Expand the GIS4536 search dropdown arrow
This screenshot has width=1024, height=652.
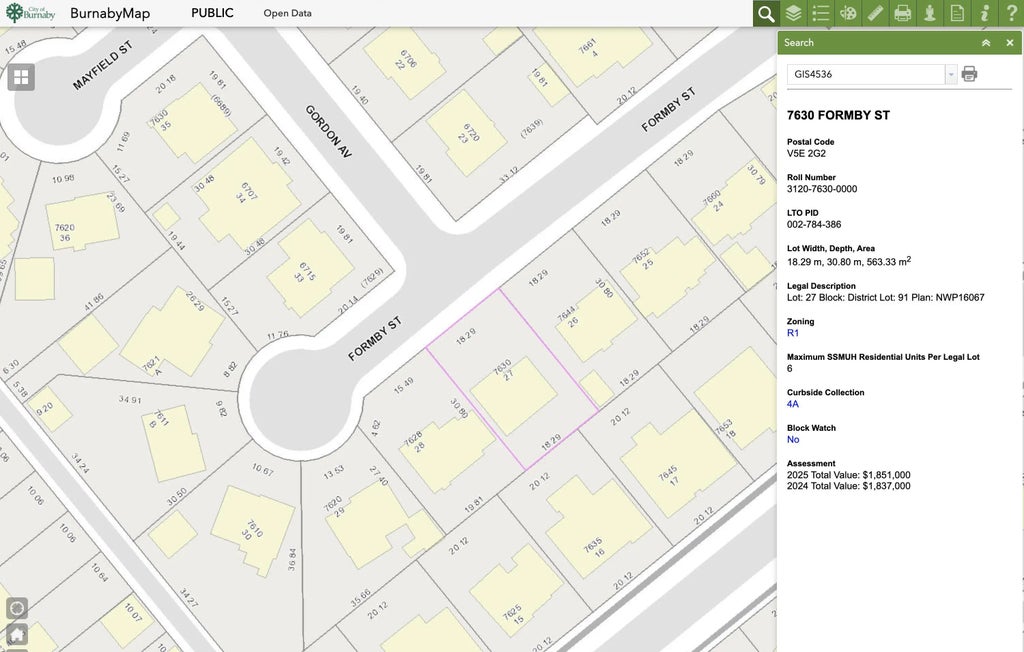tap(951, 74)
